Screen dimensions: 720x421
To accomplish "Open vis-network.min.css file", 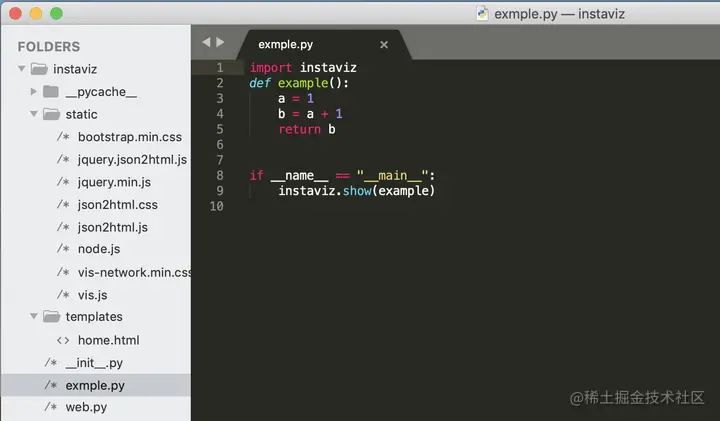I will 134,272.
